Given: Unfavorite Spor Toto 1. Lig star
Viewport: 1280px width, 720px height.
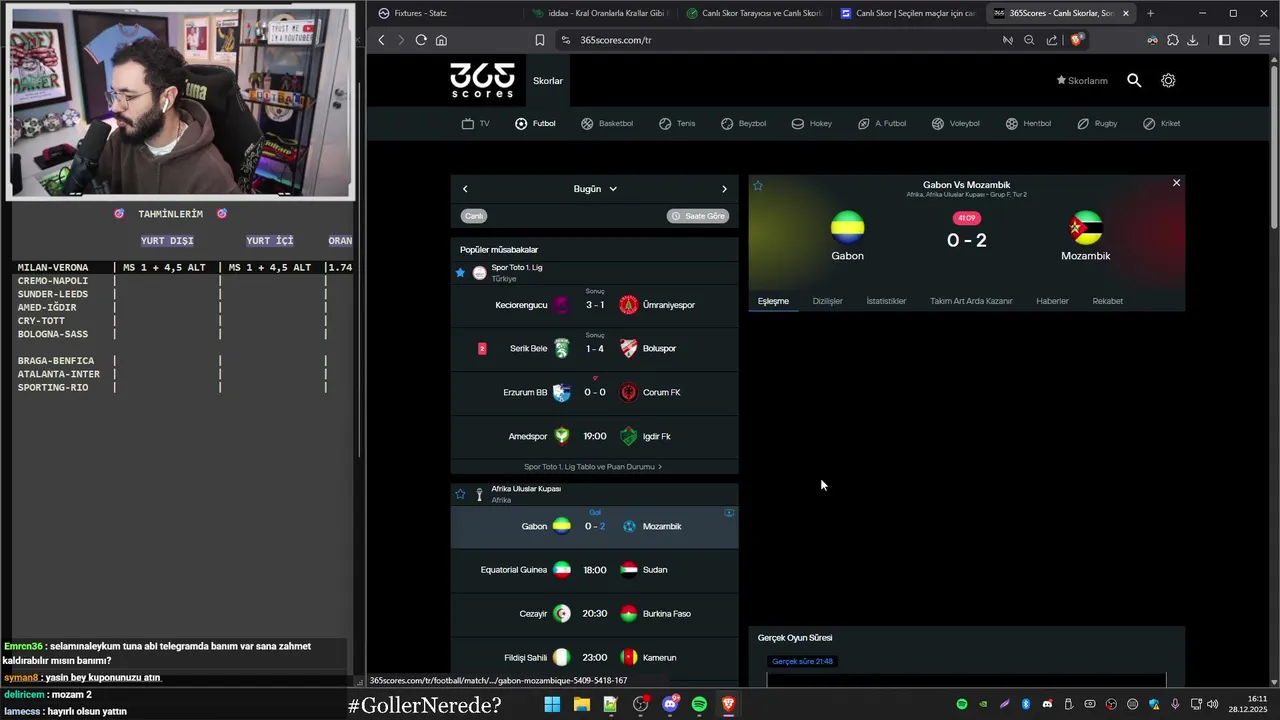Looking at the screenshot, I should [x=460, y=272].
